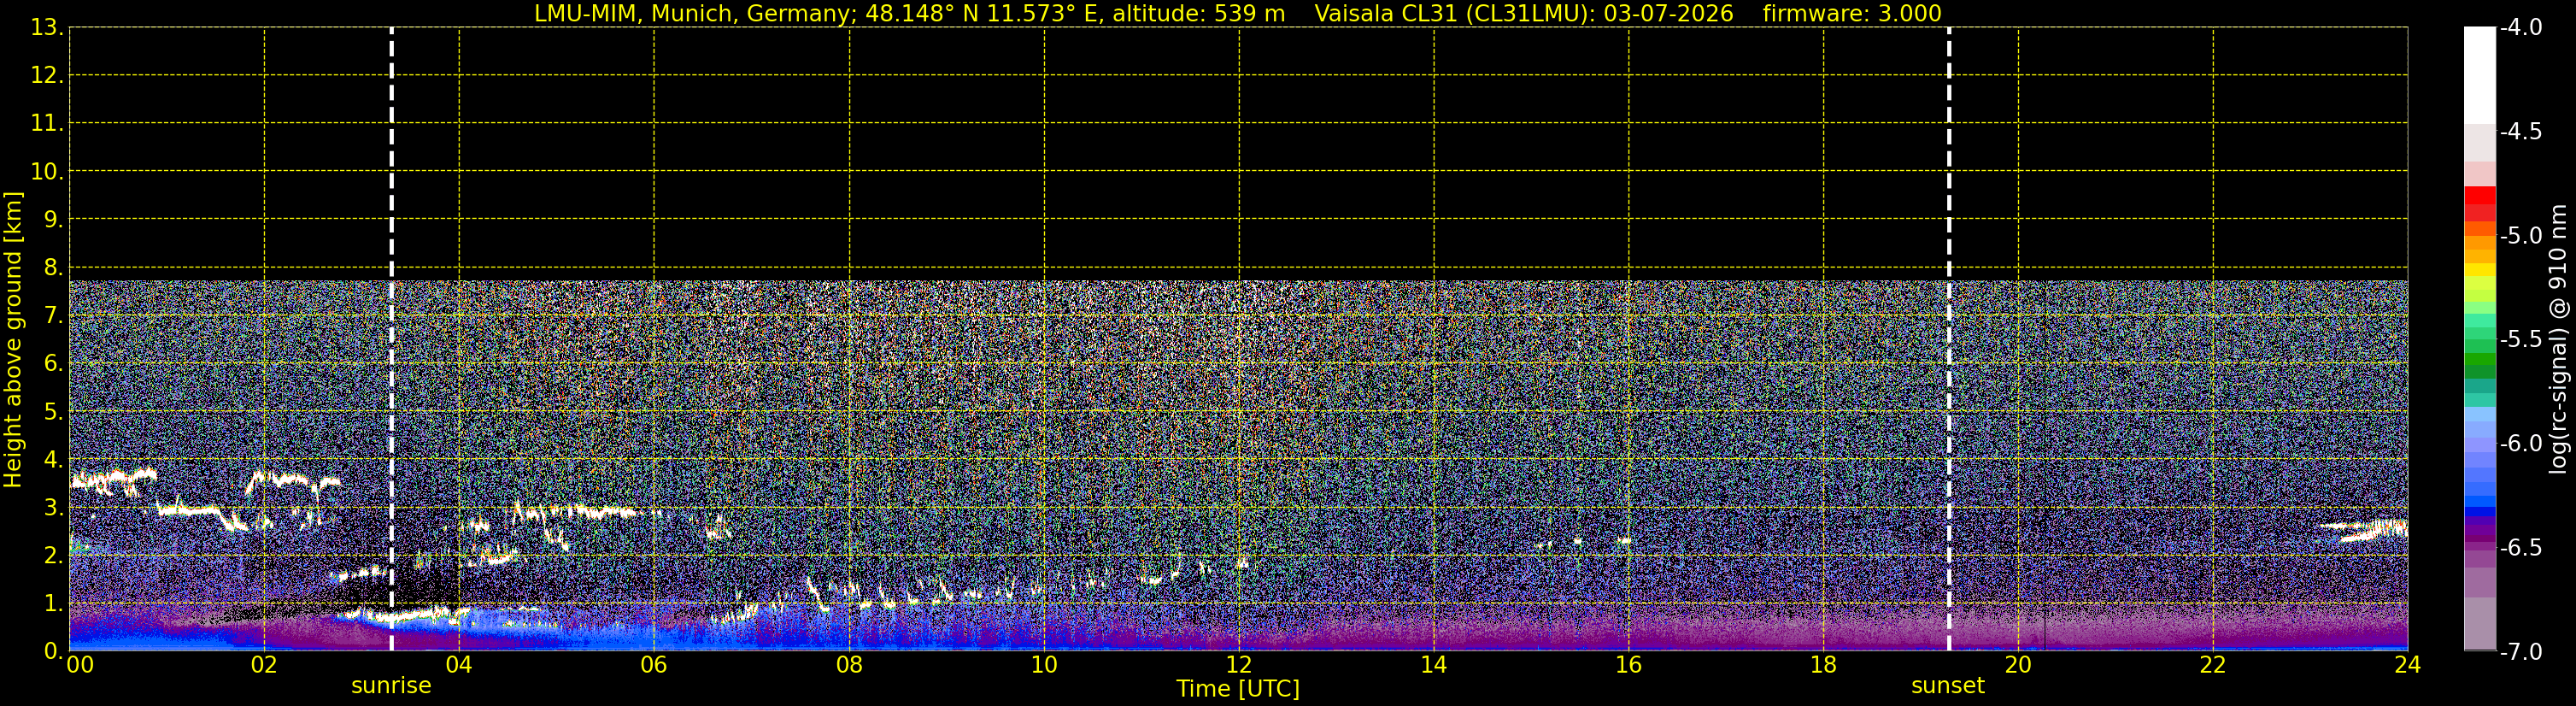Click the 06 hour tick on time axis

(x=654, y=665)
